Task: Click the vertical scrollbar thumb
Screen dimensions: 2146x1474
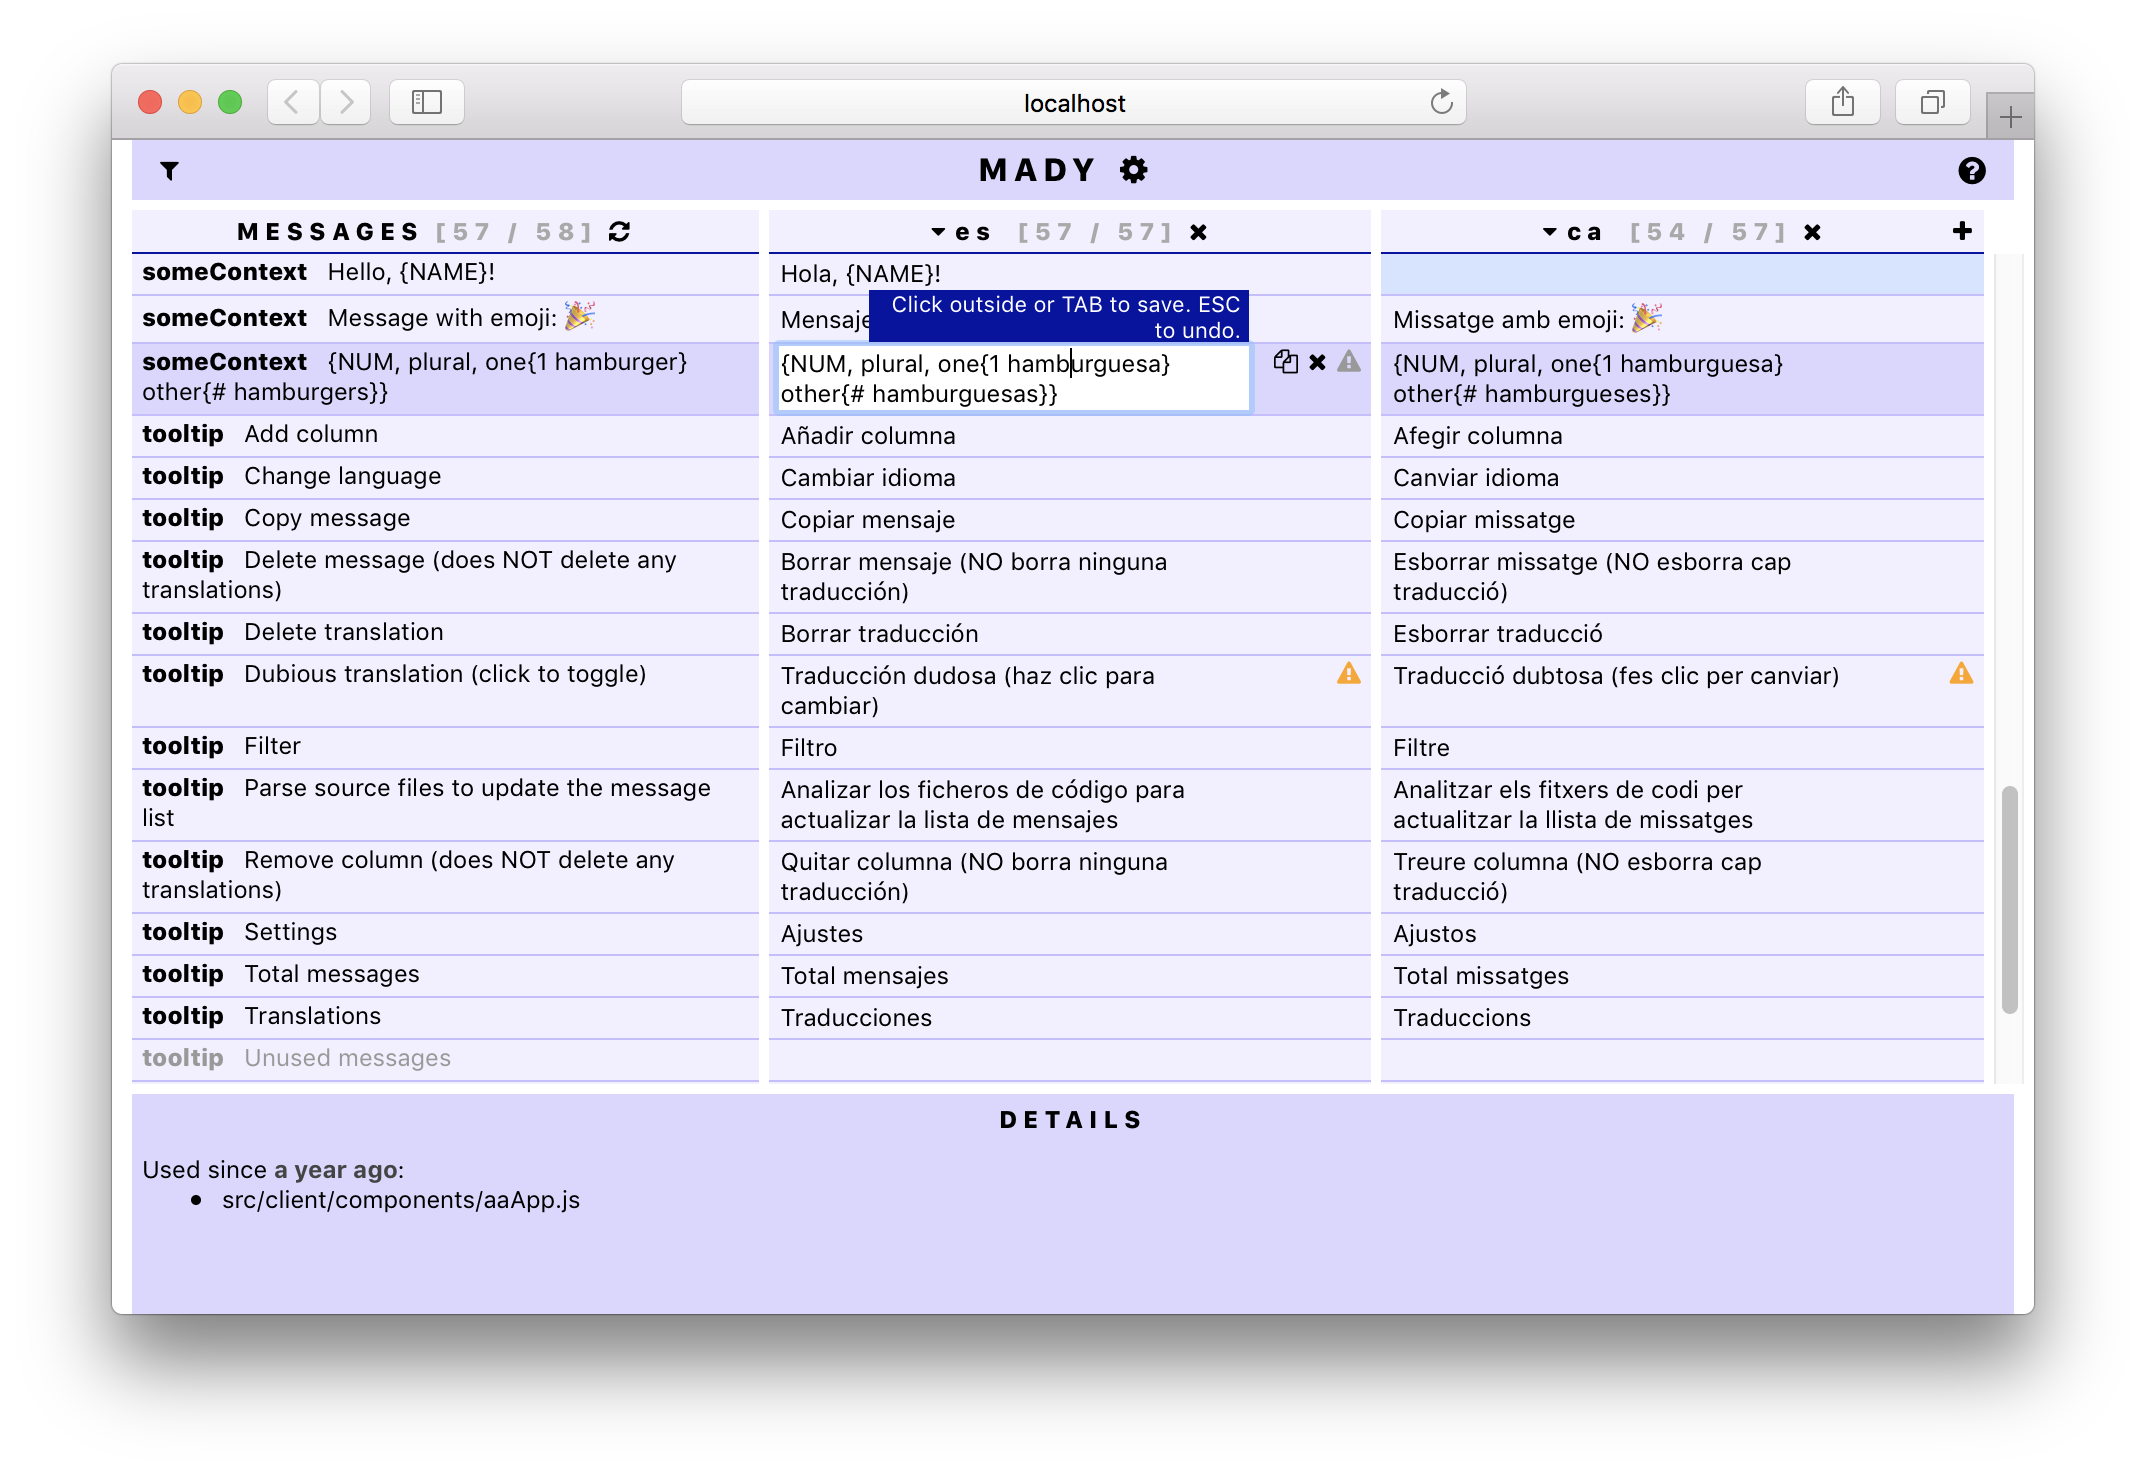Action: point(2009,900)
